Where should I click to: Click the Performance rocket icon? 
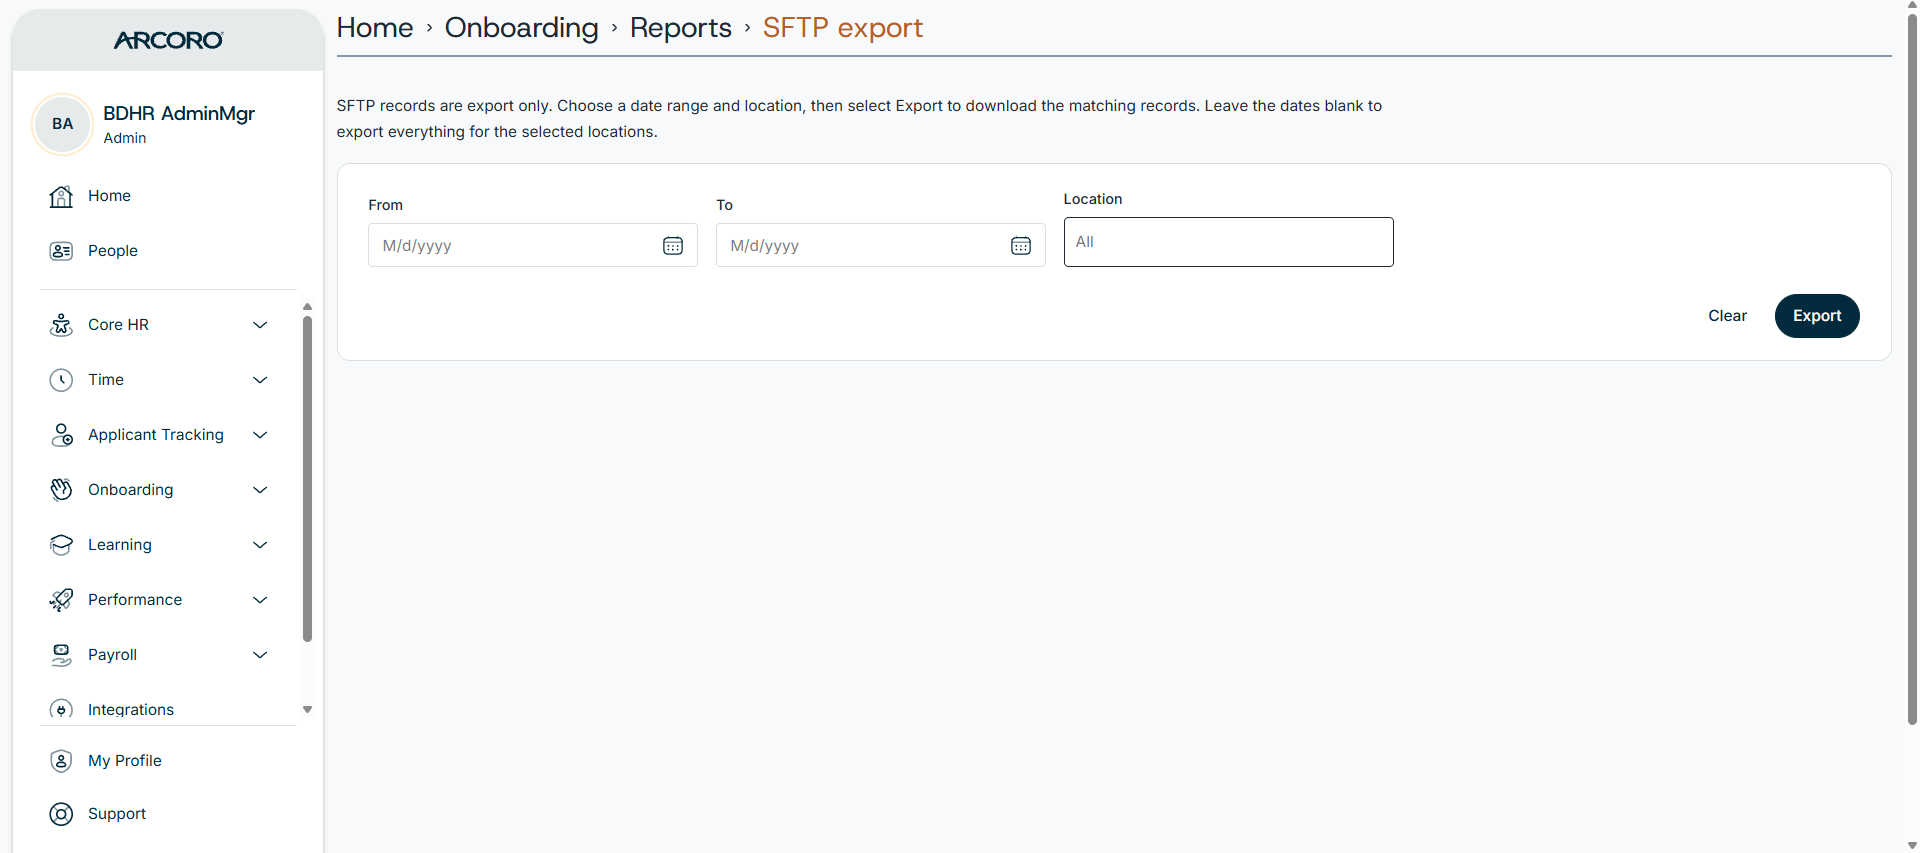point(61,600)
